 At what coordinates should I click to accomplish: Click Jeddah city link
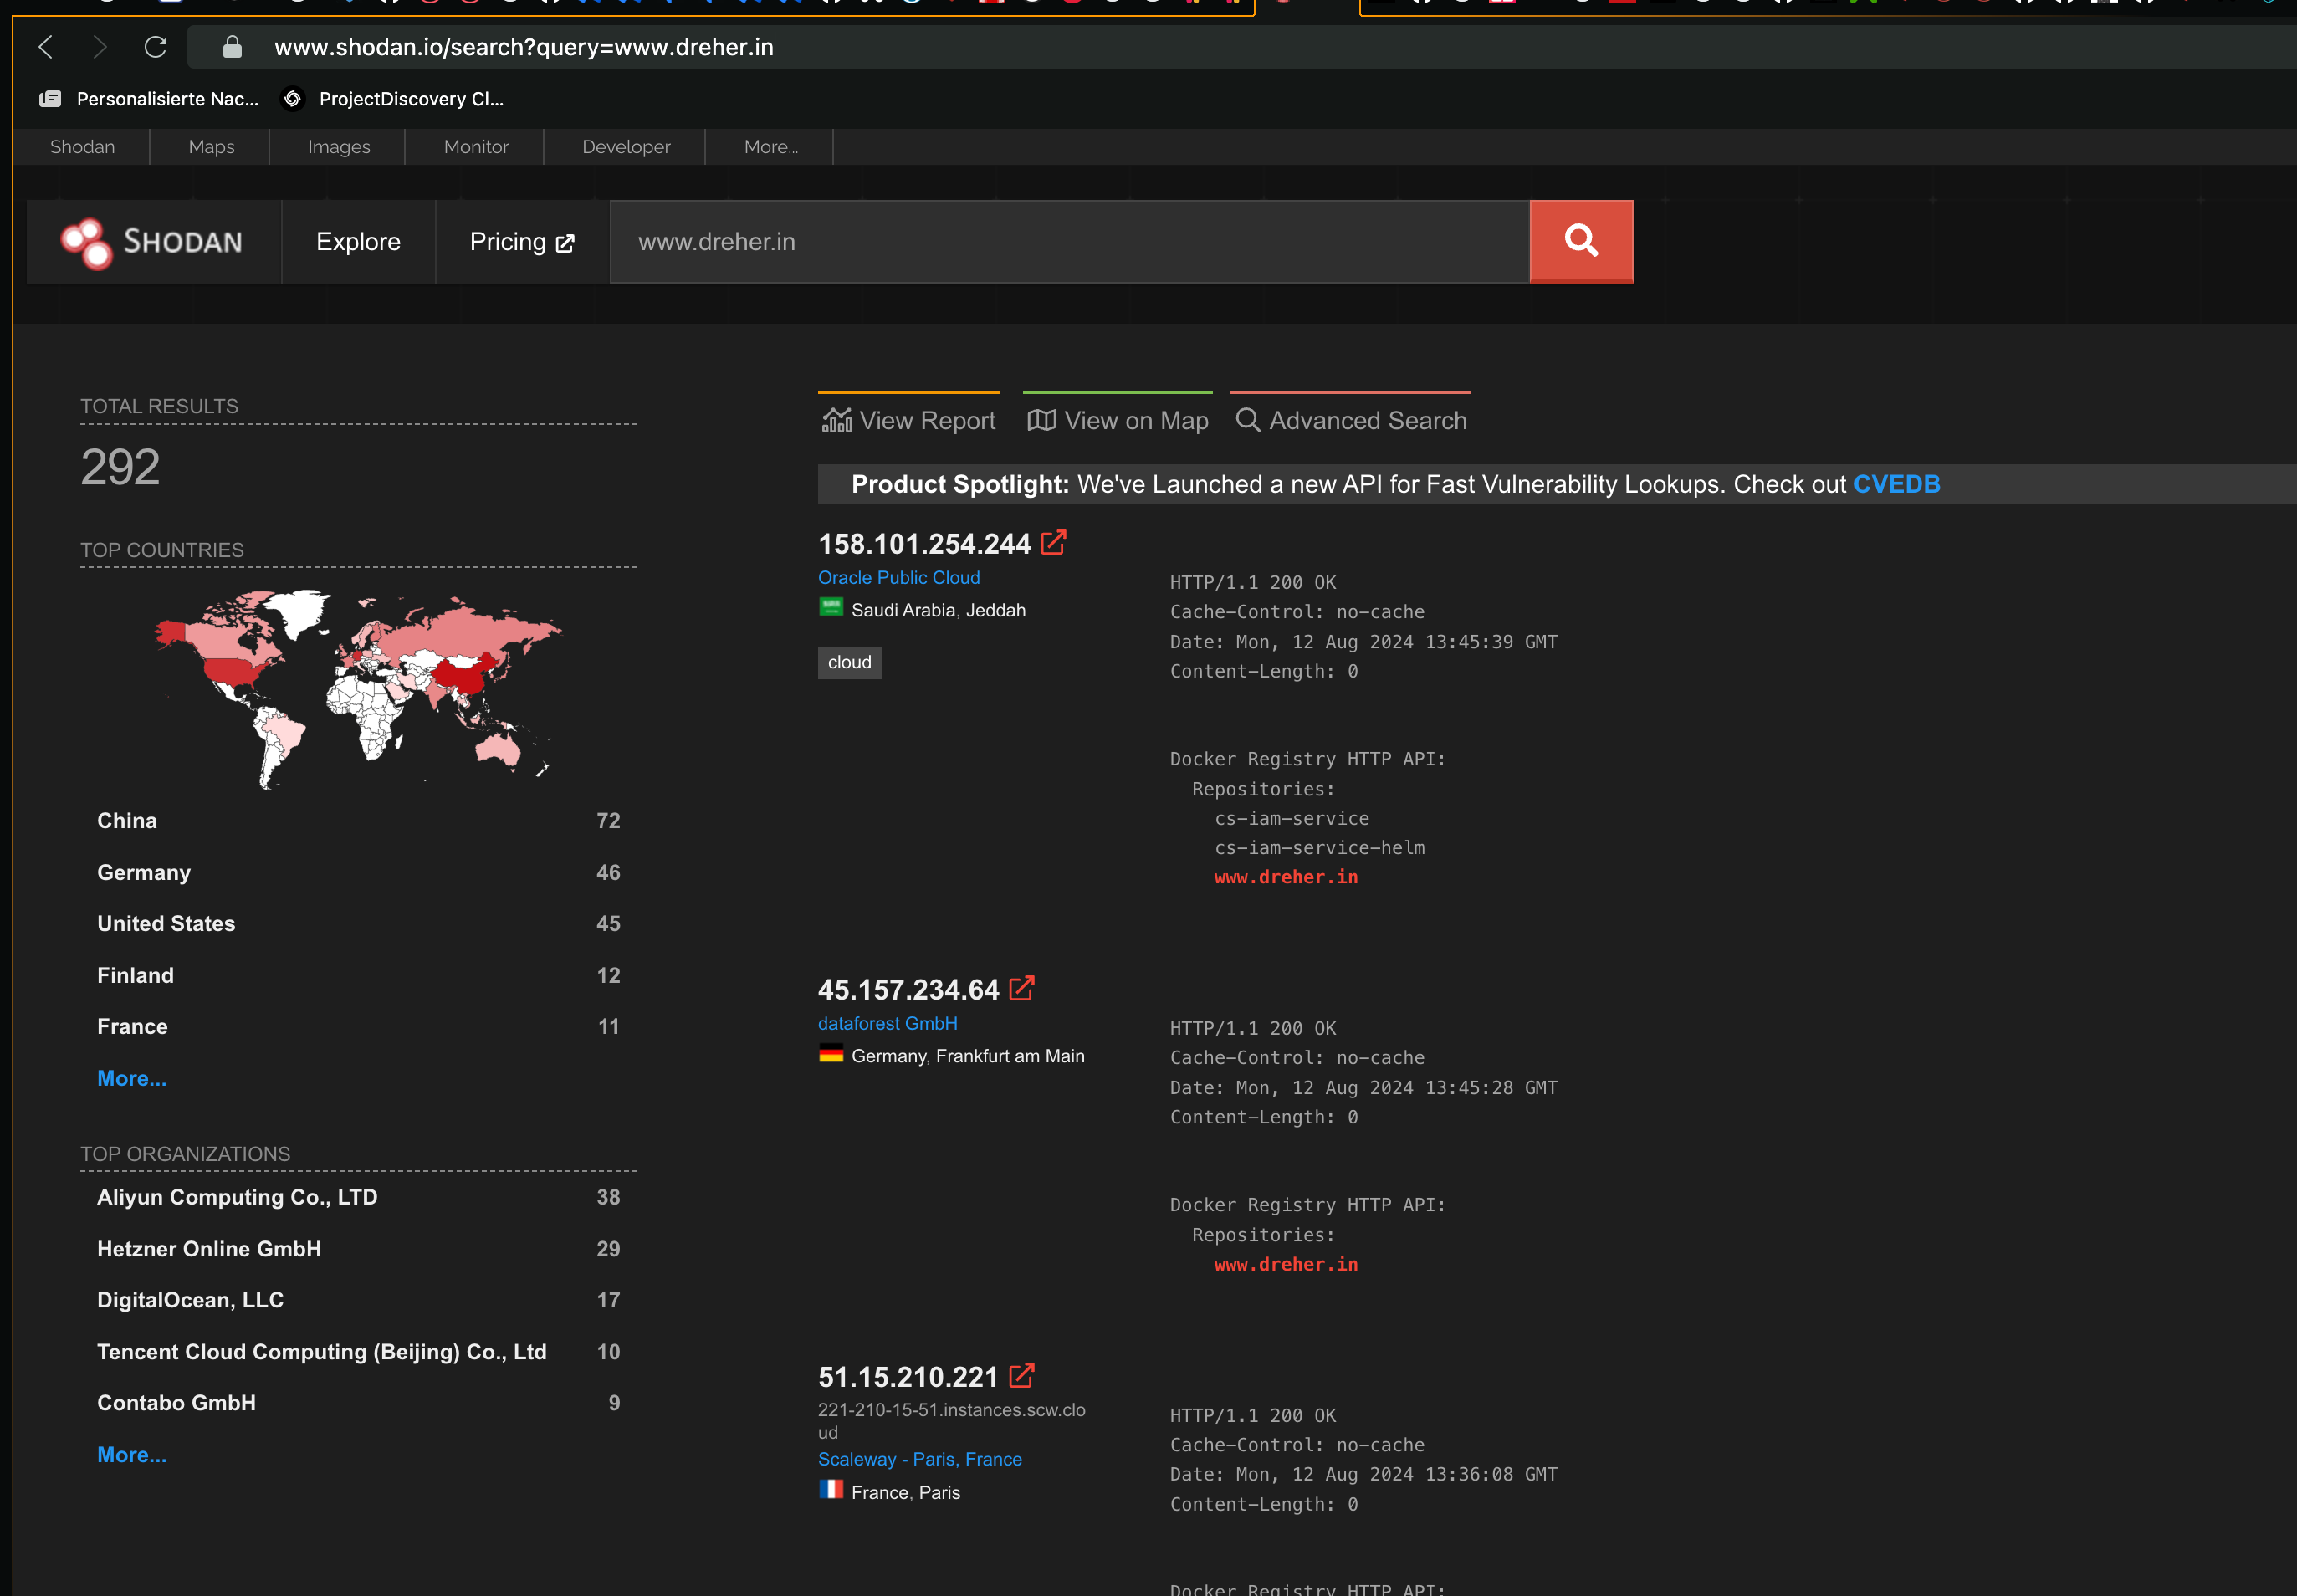point(995,610)
